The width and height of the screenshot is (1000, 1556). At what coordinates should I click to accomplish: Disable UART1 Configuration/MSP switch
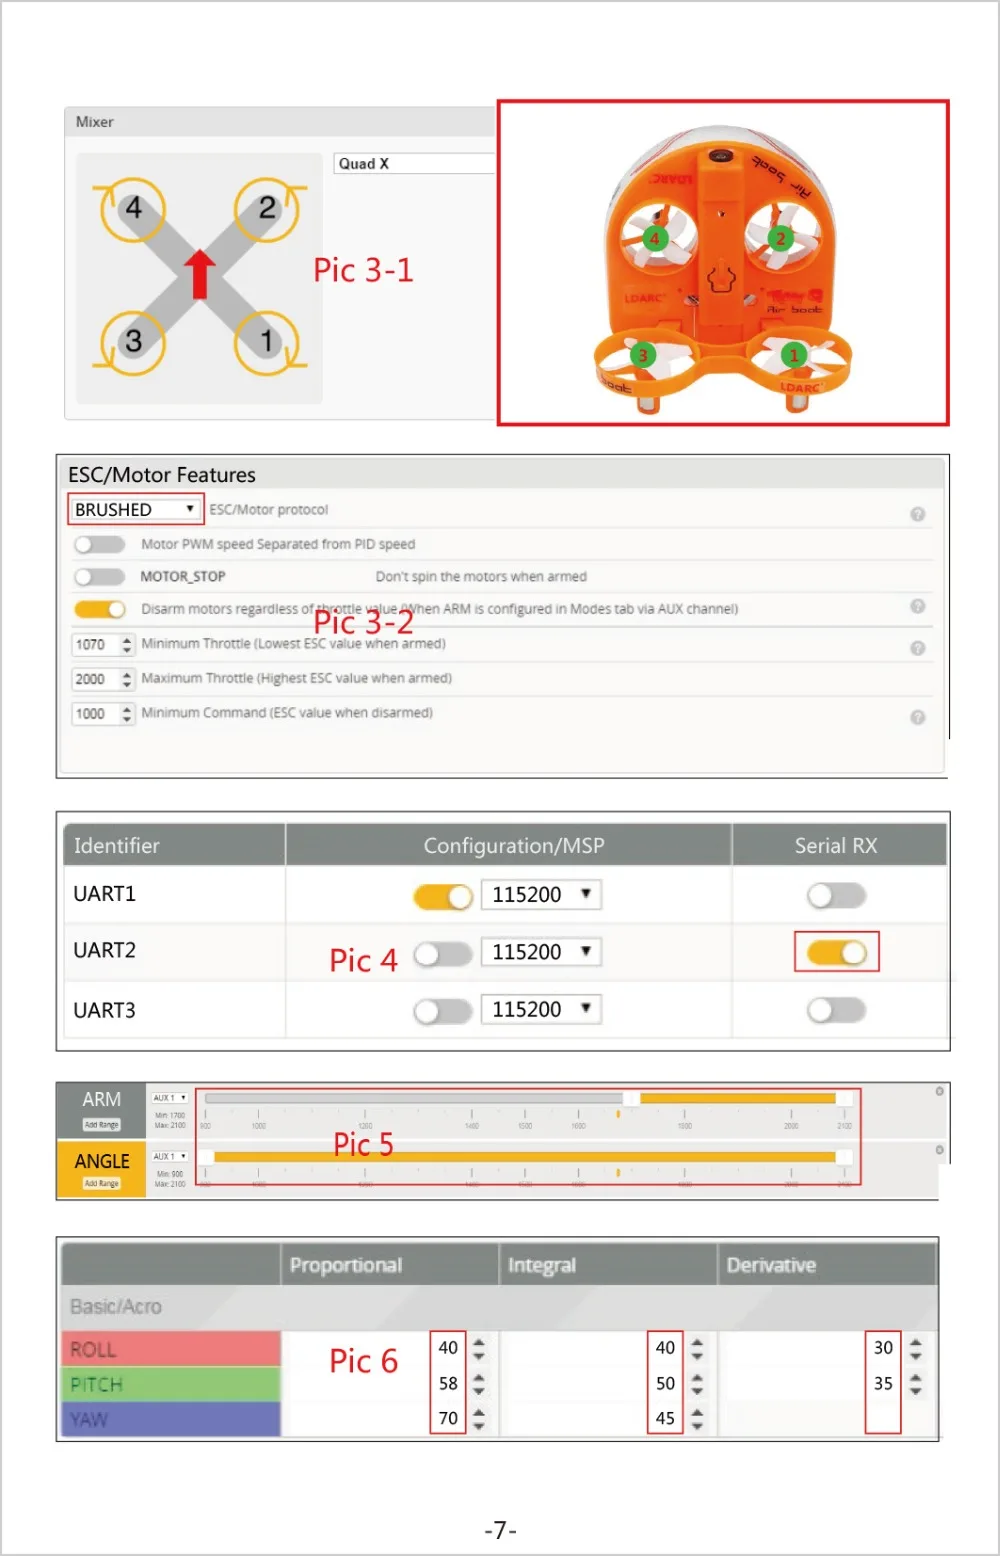[x=443, y=897]
